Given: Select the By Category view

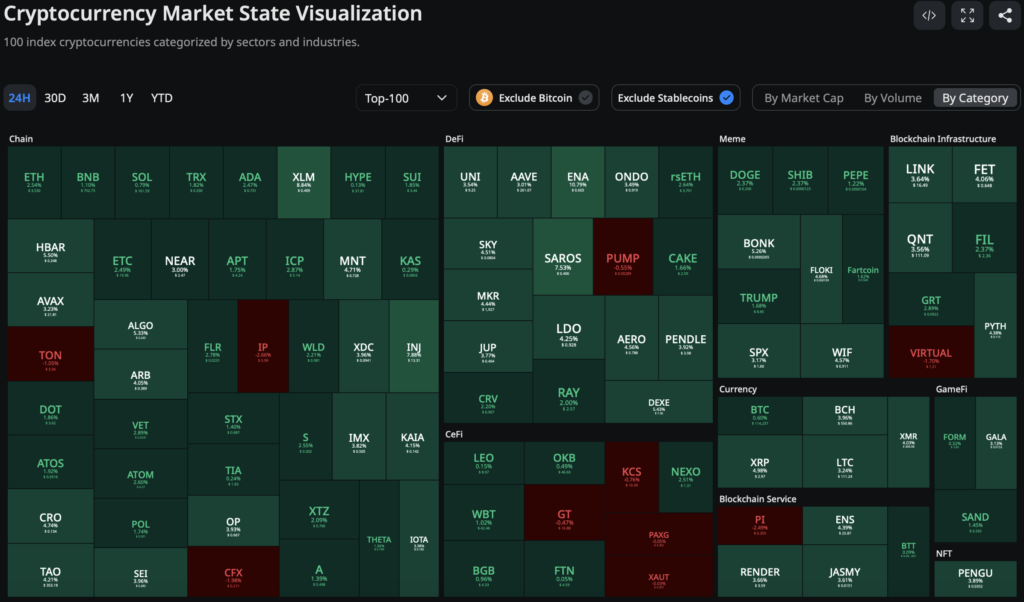Looking at the screenshot, I should click(975, 97).
